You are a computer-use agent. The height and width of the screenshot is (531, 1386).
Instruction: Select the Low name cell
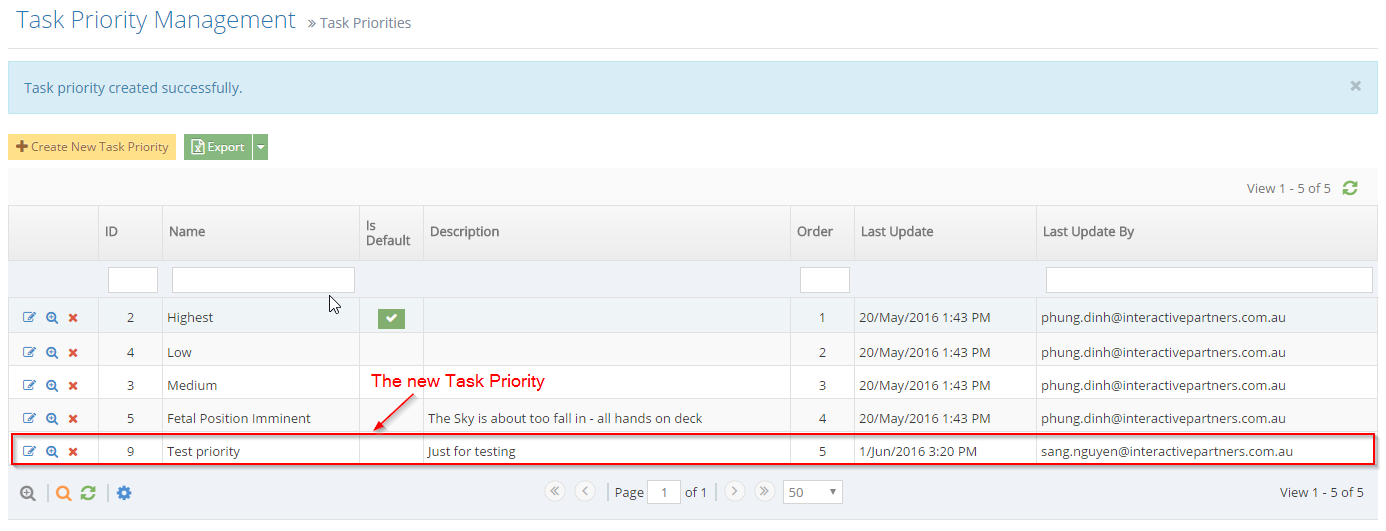261,352
